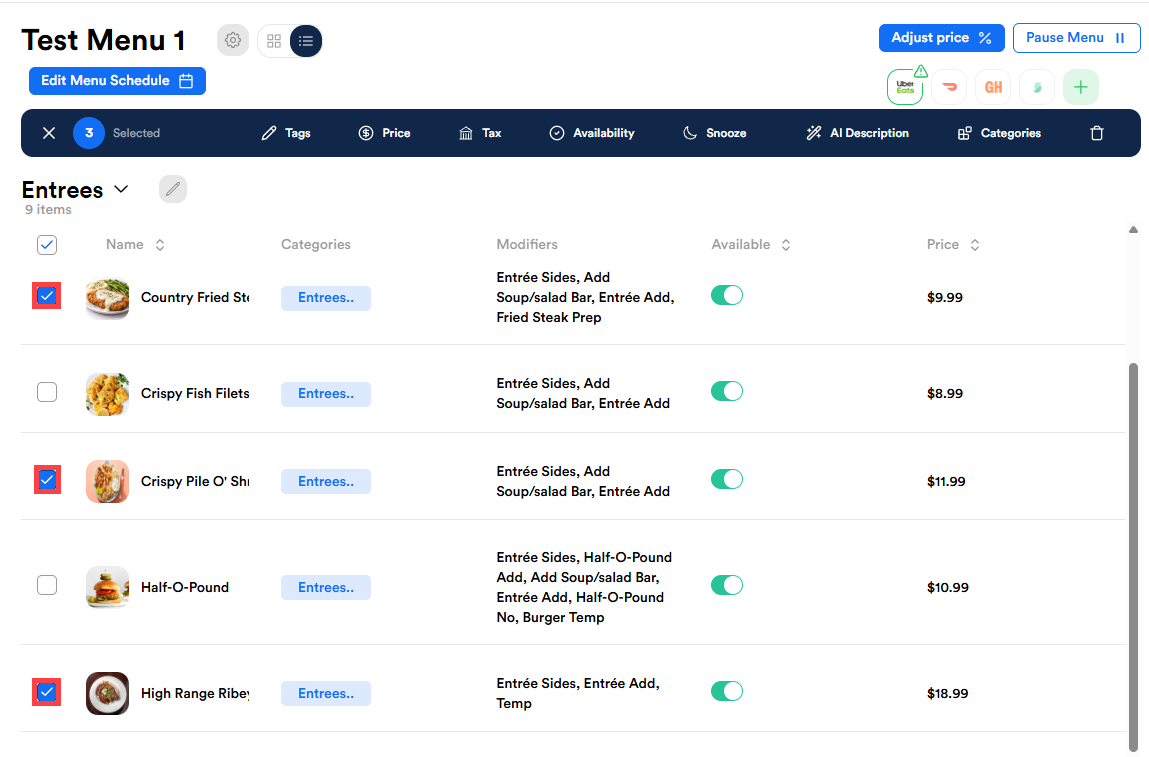Viewport: 1149px width, 757px height.
Task: Click the Country Fried Steak thumbnail image
Action: tap(107, 298)
